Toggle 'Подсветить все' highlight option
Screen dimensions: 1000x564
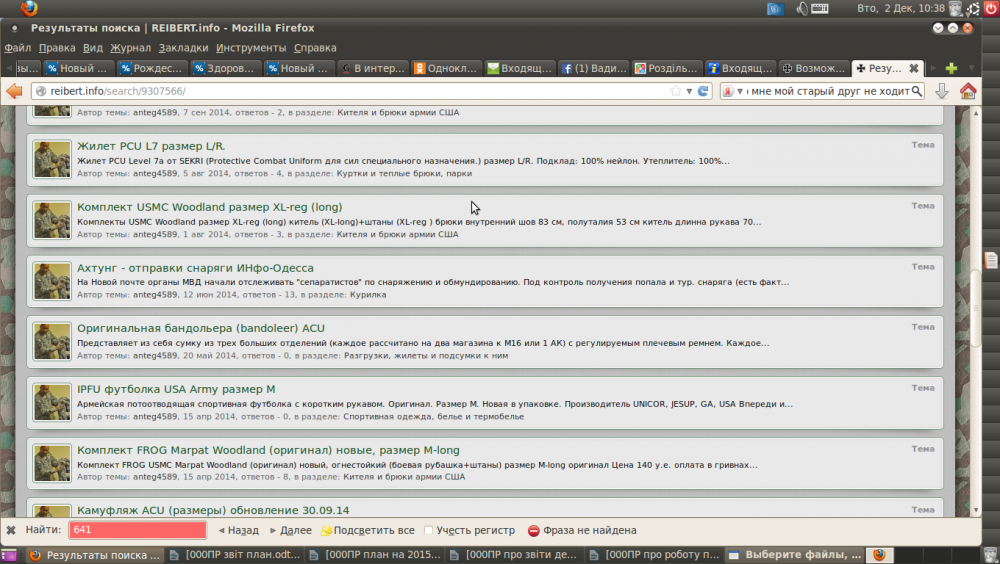tap(367, 530)
